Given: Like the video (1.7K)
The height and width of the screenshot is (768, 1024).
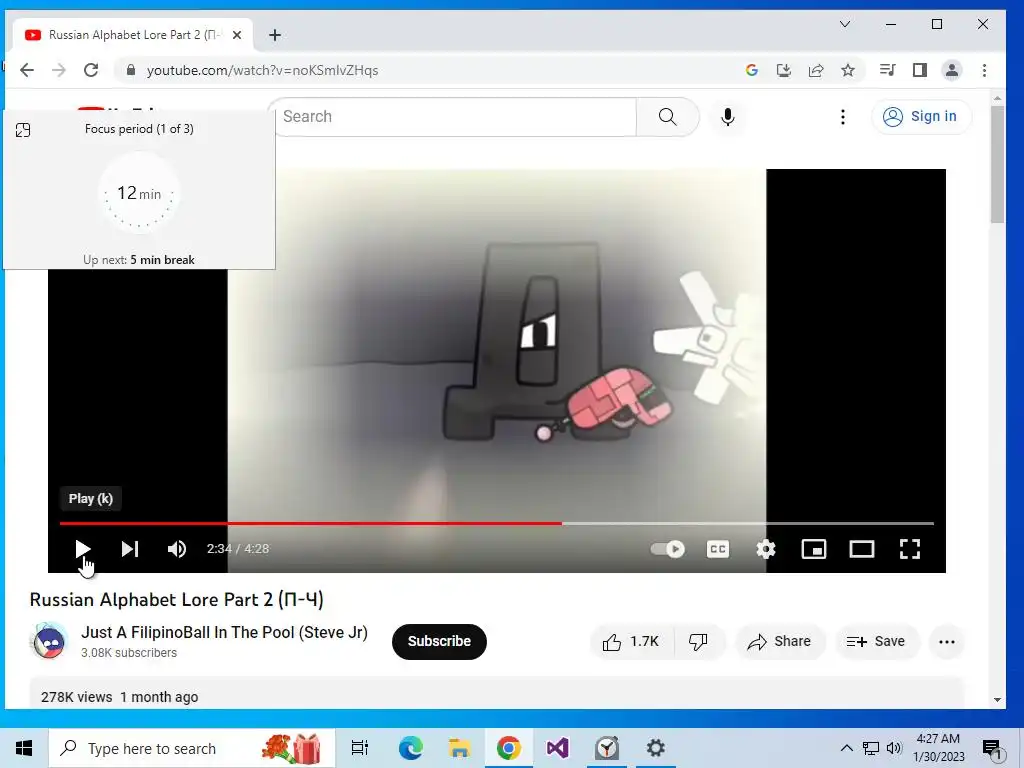Looking at the screenshot, I should (631, 642).
